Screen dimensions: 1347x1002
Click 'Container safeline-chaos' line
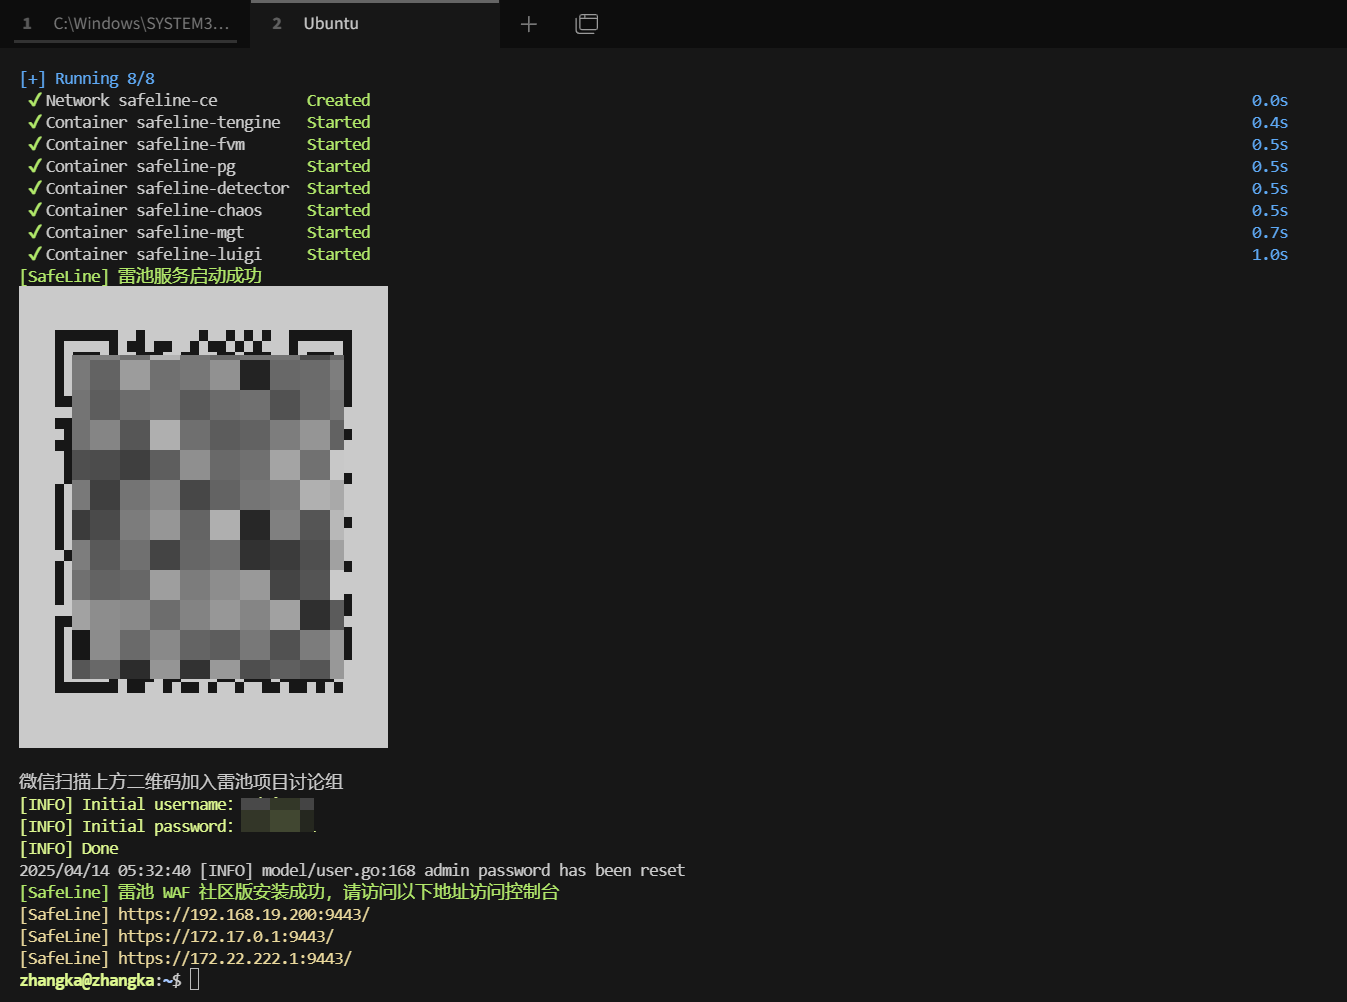[x=154, y=210]
